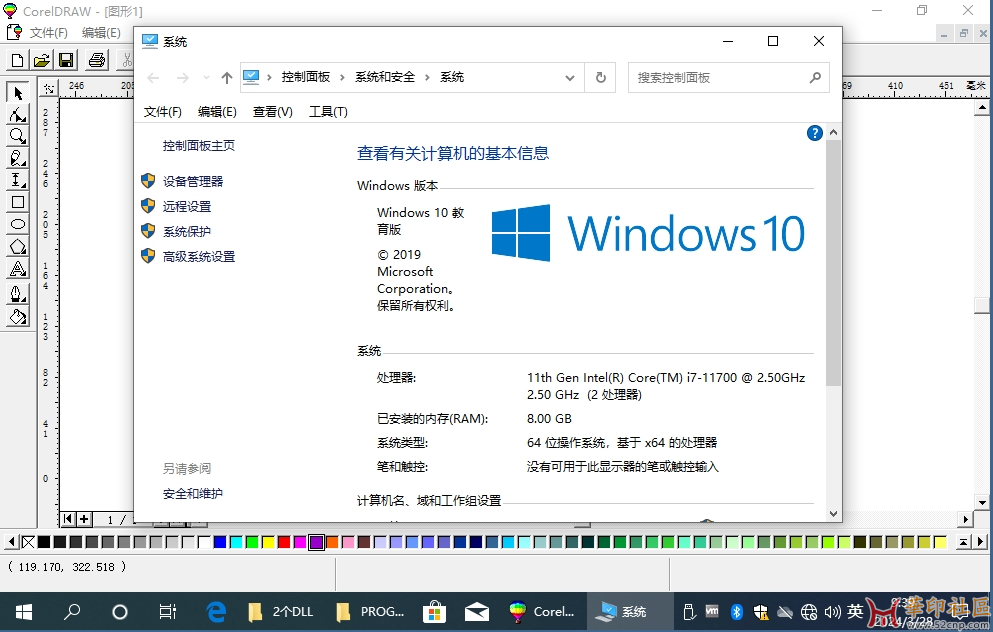The image size is (993, 632).
Task: Select the Shape node-edit tool
Action: [18, 115]
